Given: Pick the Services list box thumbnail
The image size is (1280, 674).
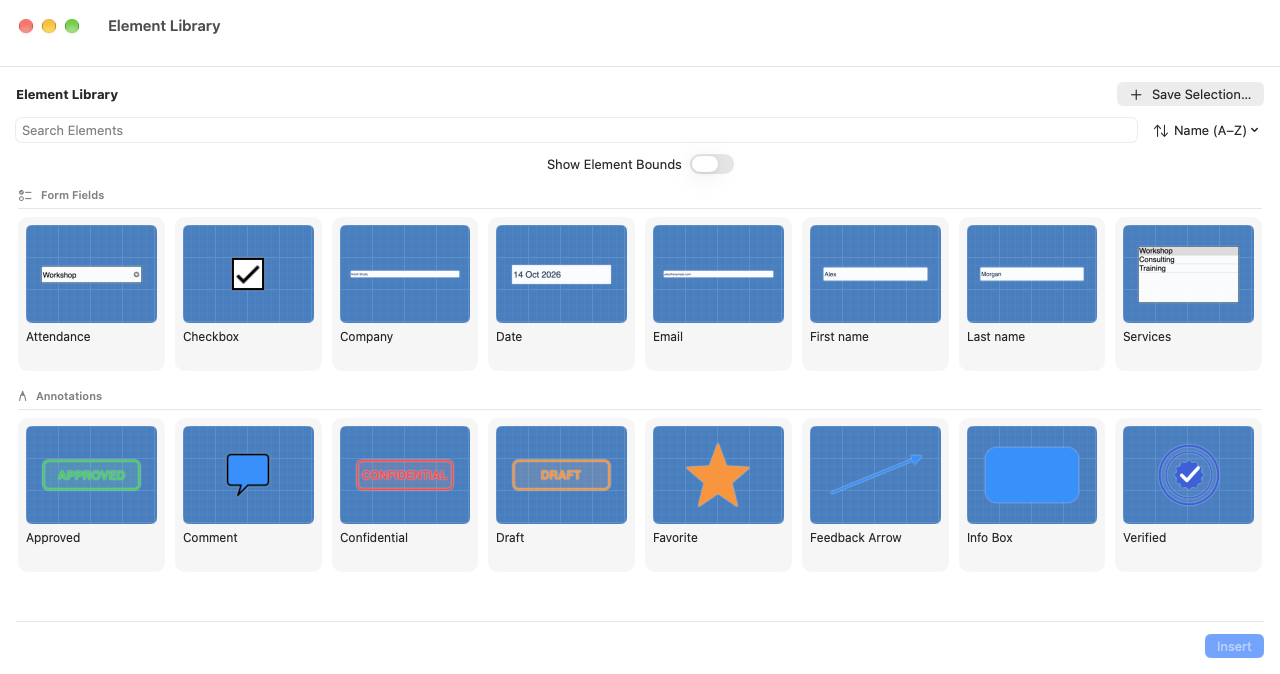Looking at the screenshot, I should (x=1188, y=274).
